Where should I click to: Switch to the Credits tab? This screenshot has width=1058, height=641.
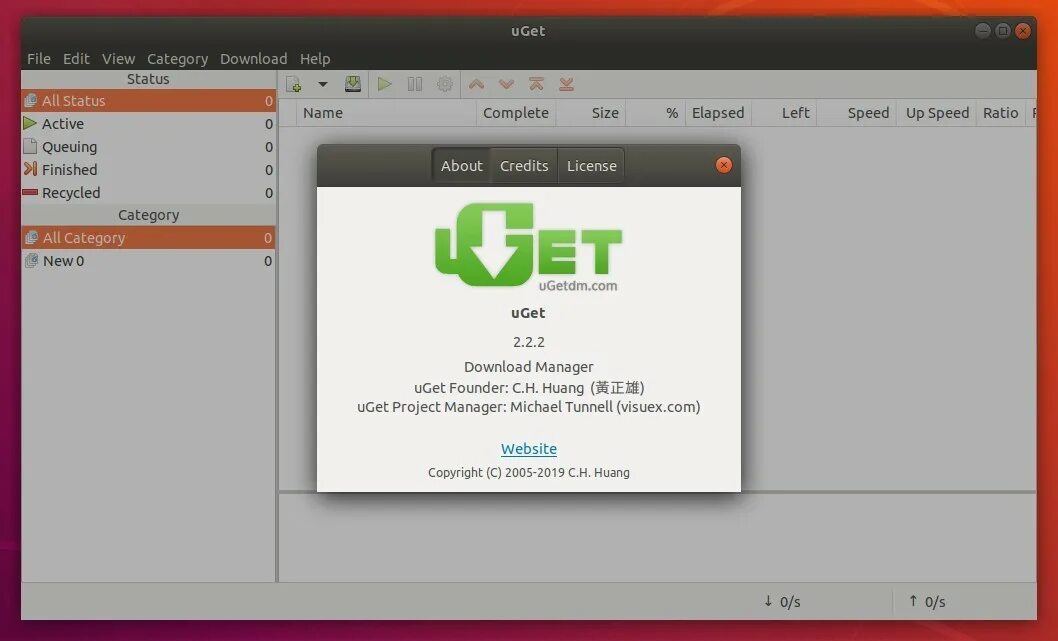coord(524,165)
